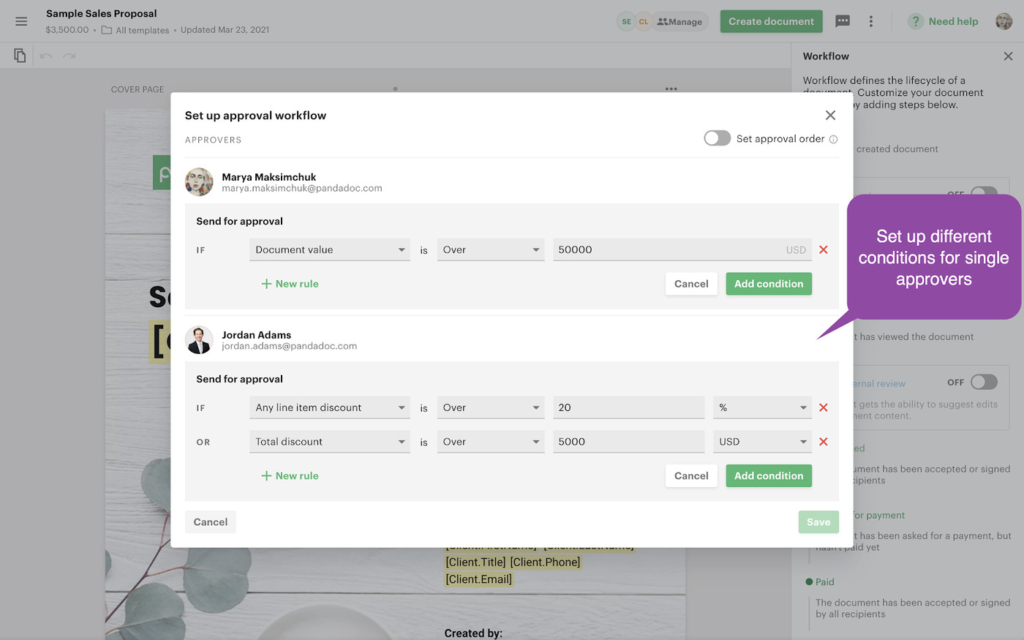This screenshot has width=1024, height=640.
Task: Click the redo arrow icon
Action: 67,56
